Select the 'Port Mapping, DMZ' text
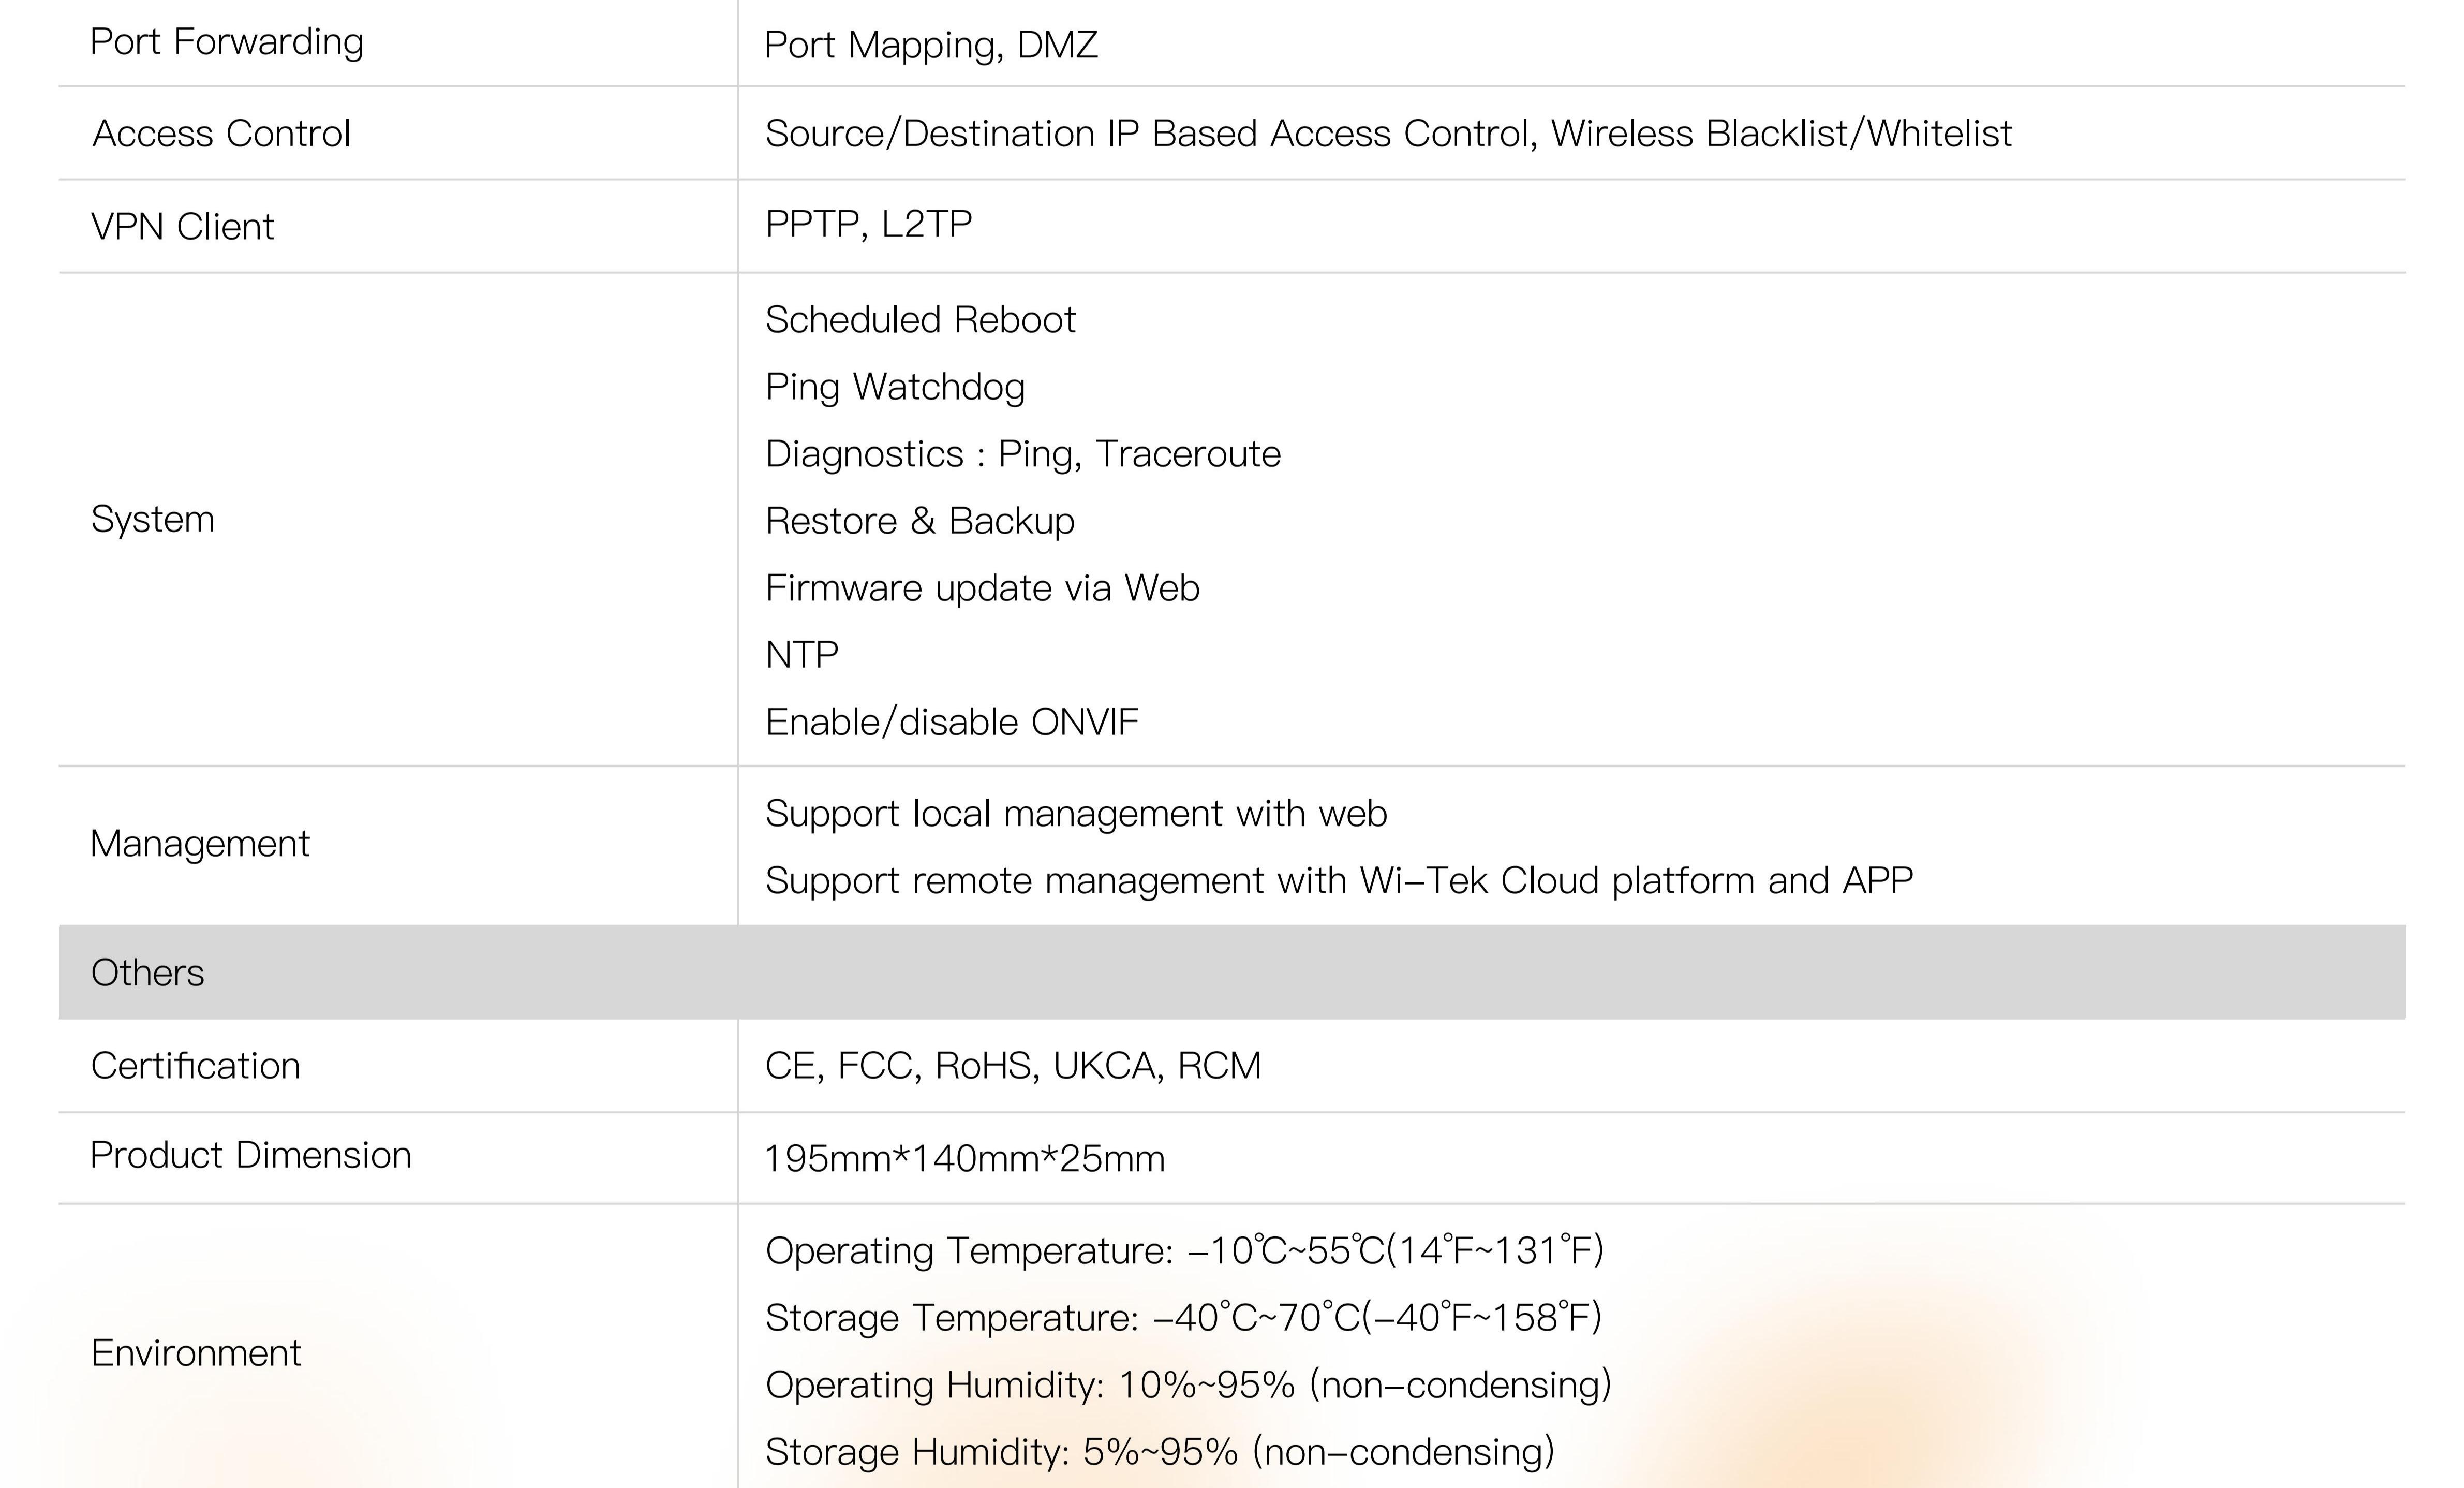2464x1488 pixels. [930, 45]
